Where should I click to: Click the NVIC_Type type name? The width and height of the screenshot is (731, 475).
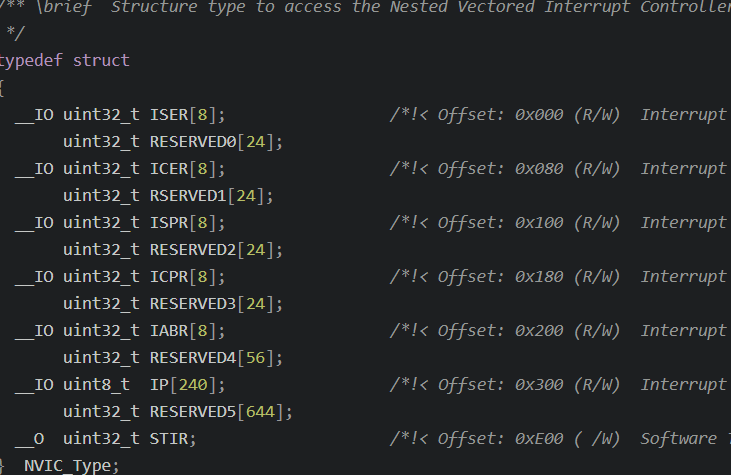[x=68, y=466]
